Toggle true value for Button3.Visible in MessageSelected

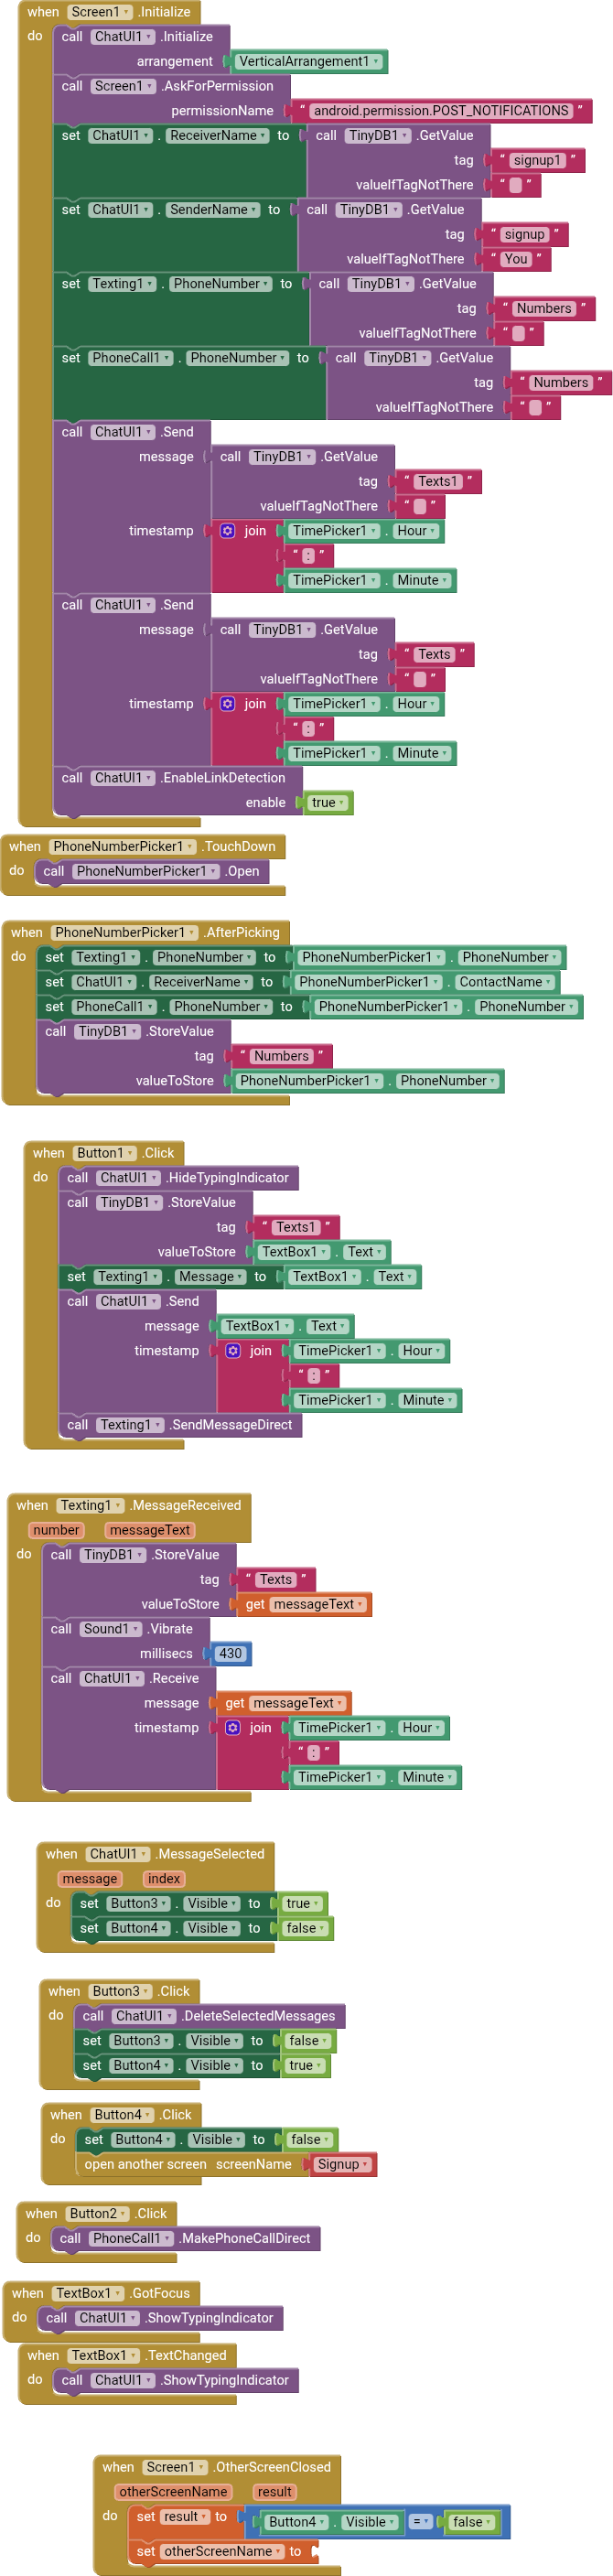303,1904
